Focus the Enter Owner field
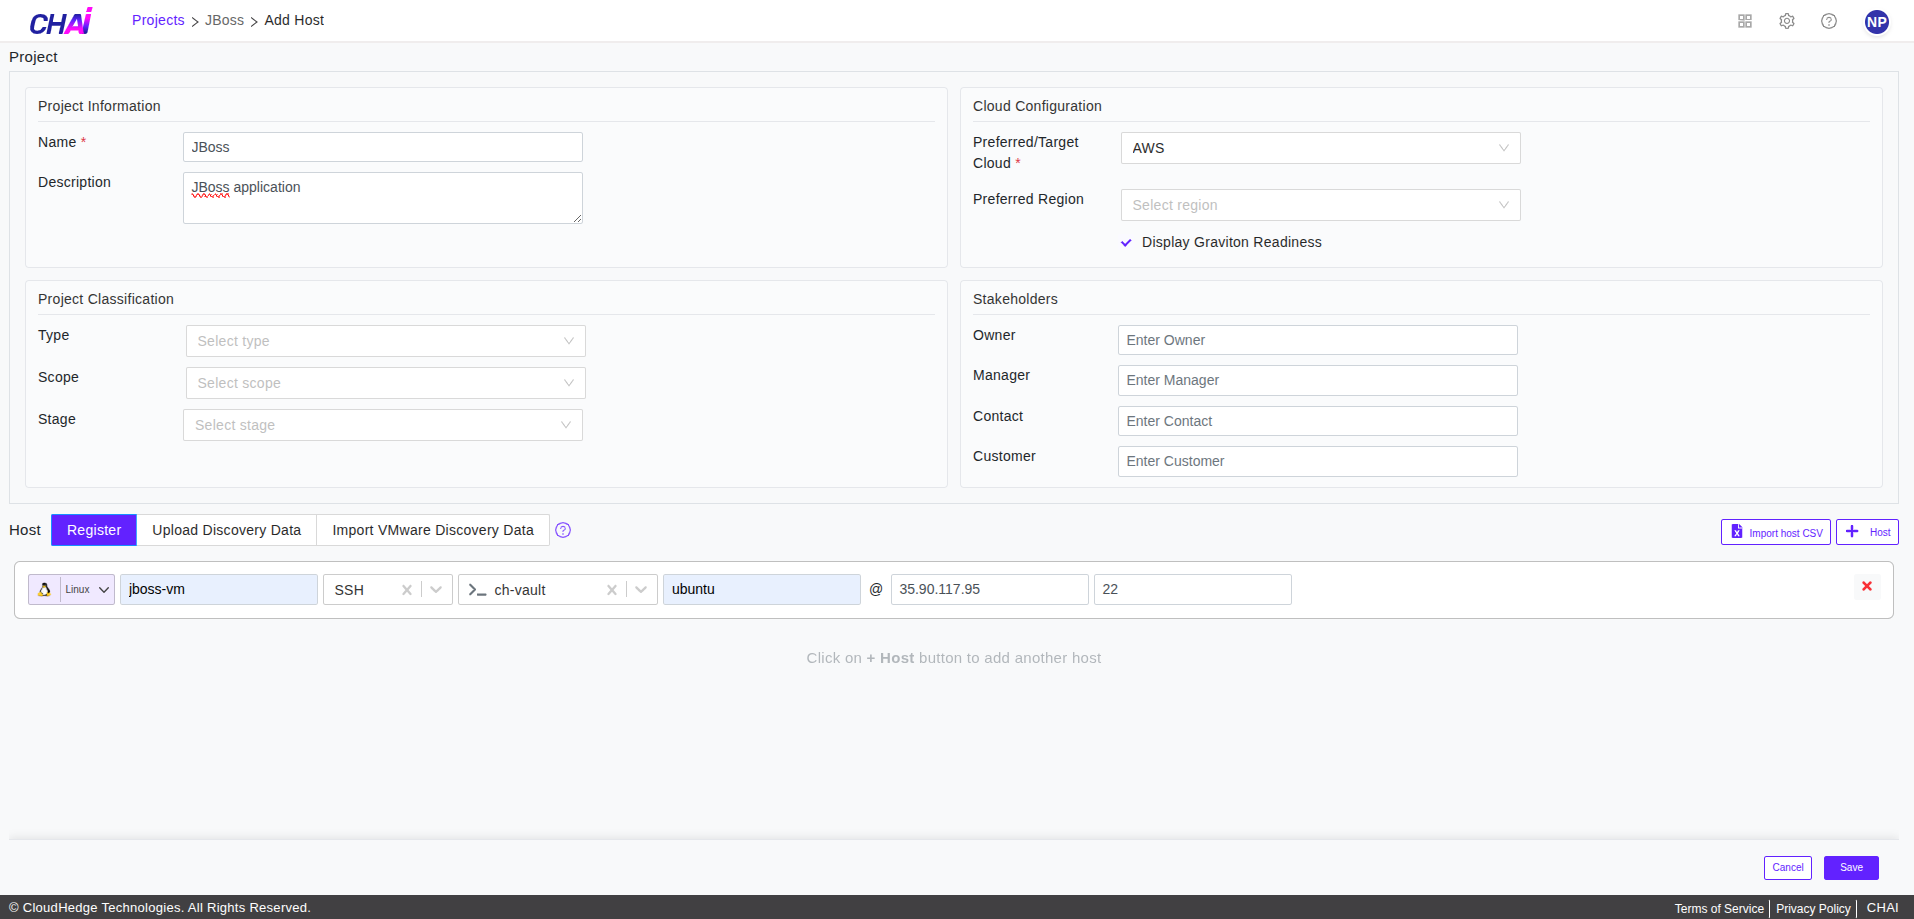 tap(1318, 340)
